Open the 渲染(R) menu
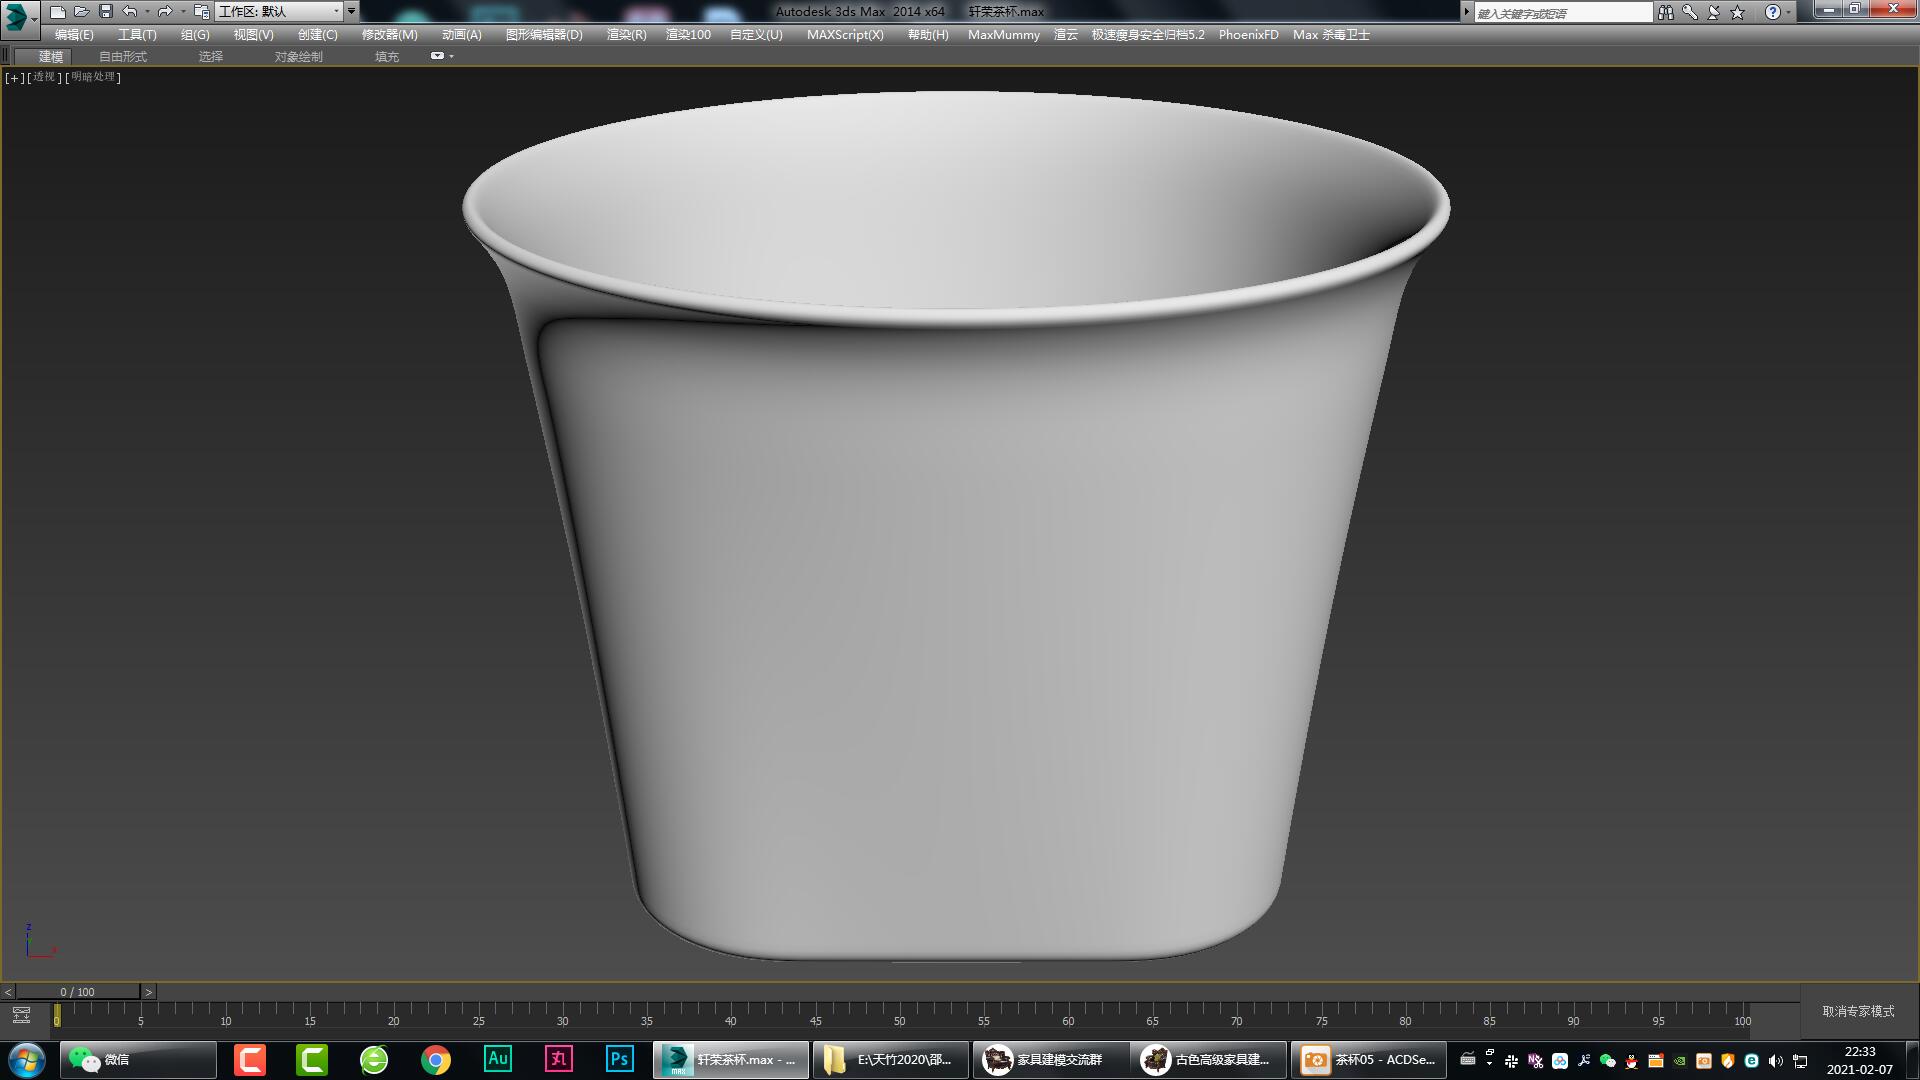Image resolution: width=1920 pixels, height=1080 pixels. (x=625, y=34)
